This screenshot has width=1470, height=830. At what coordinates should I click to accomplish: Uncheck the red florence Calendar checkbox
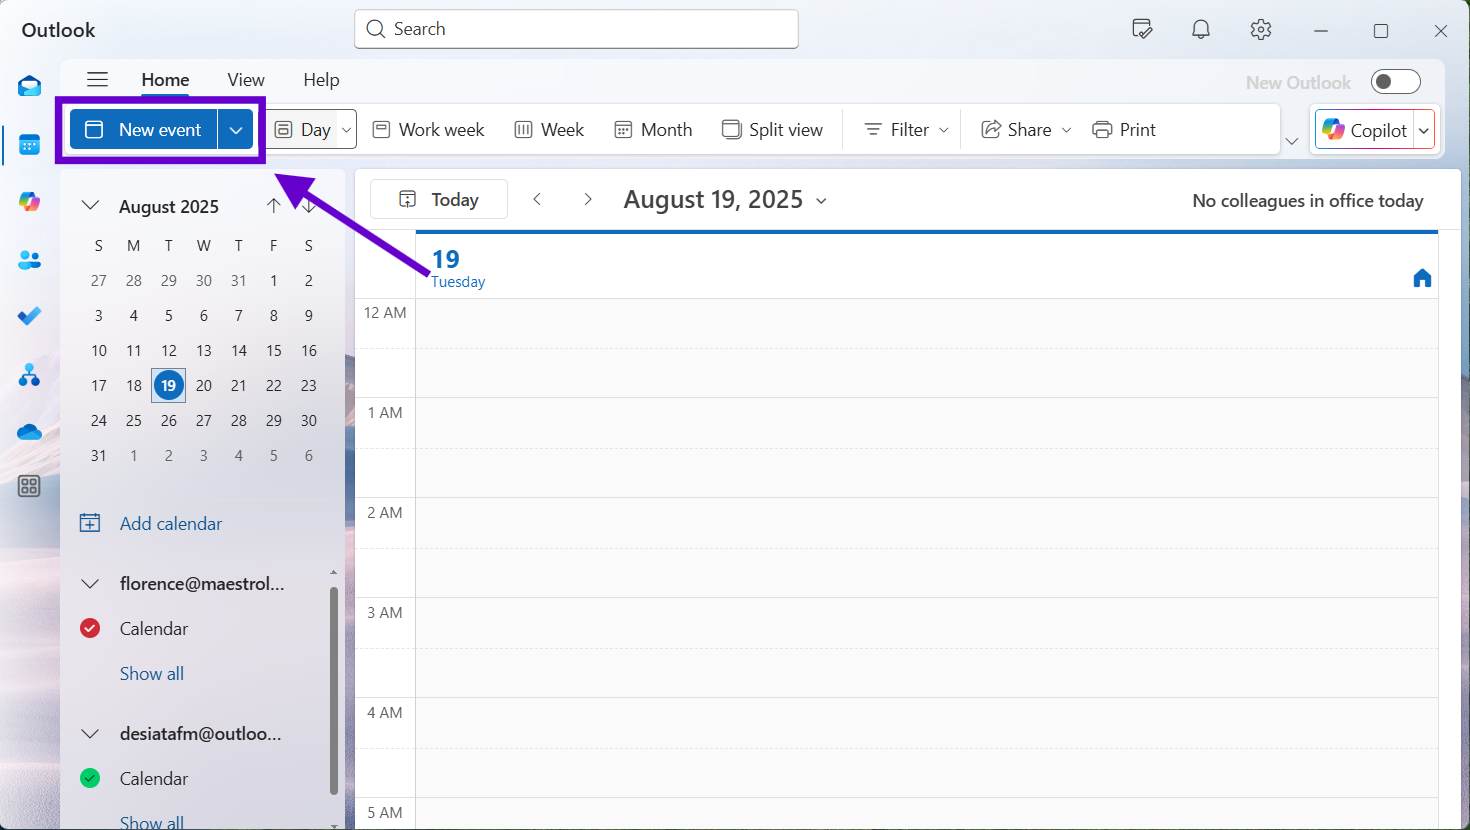pyautogui.click(x=90, y=628)
